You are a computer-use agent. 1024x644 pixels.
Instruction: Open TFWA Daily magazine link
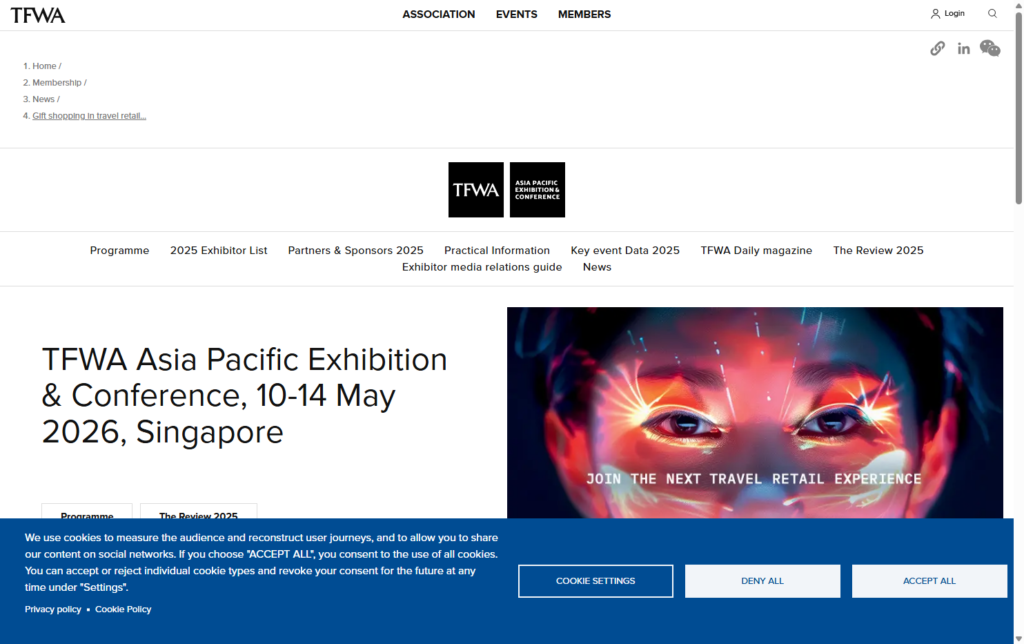(756, 250)
